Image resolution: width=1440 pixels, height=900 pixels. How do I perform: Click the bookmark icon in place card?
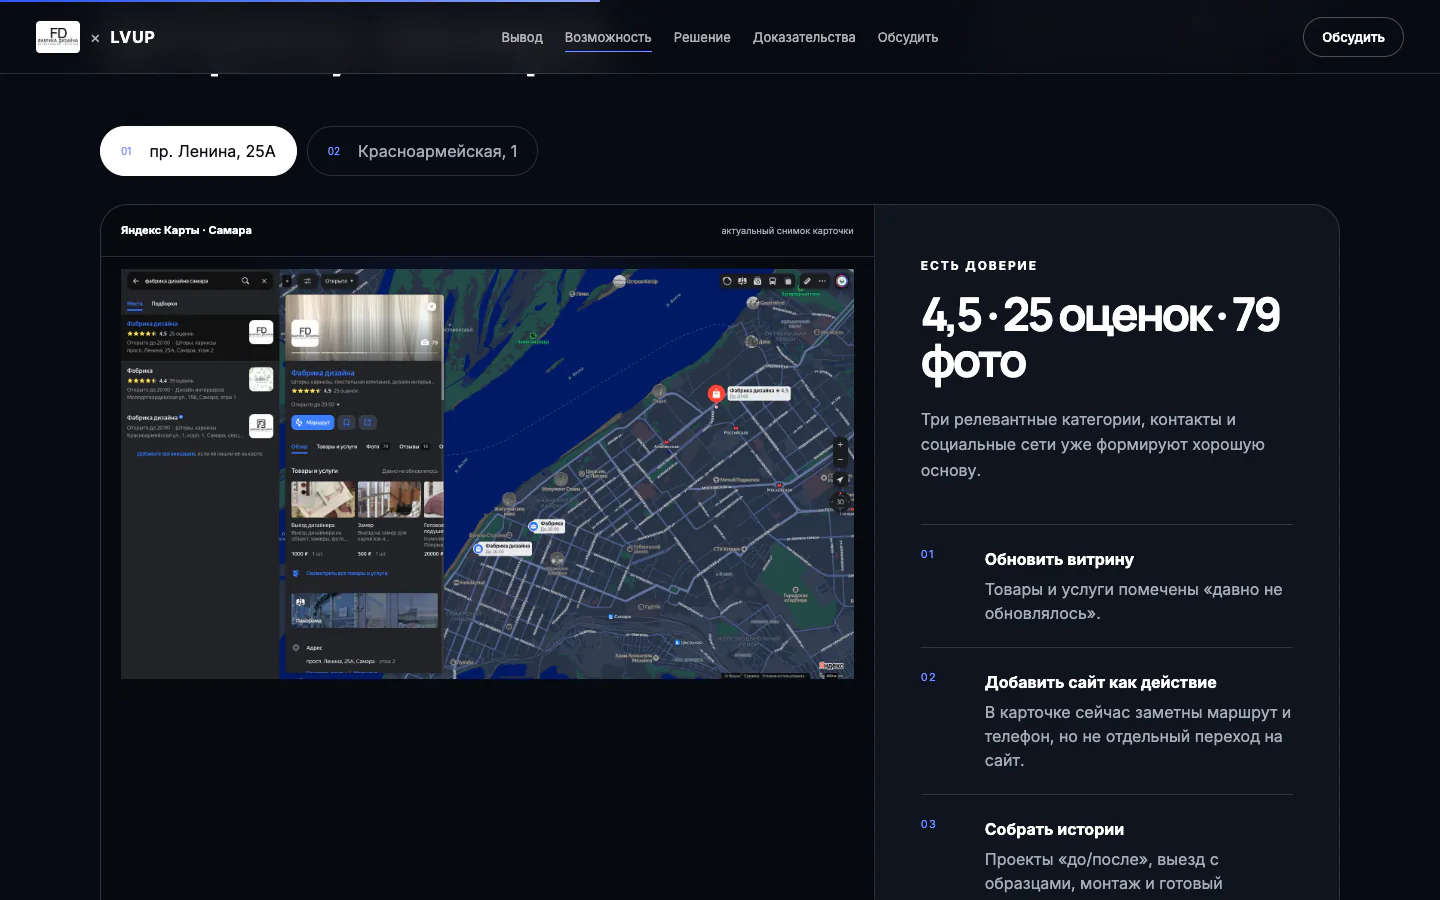pyautogui.click(x=347, y=422)
